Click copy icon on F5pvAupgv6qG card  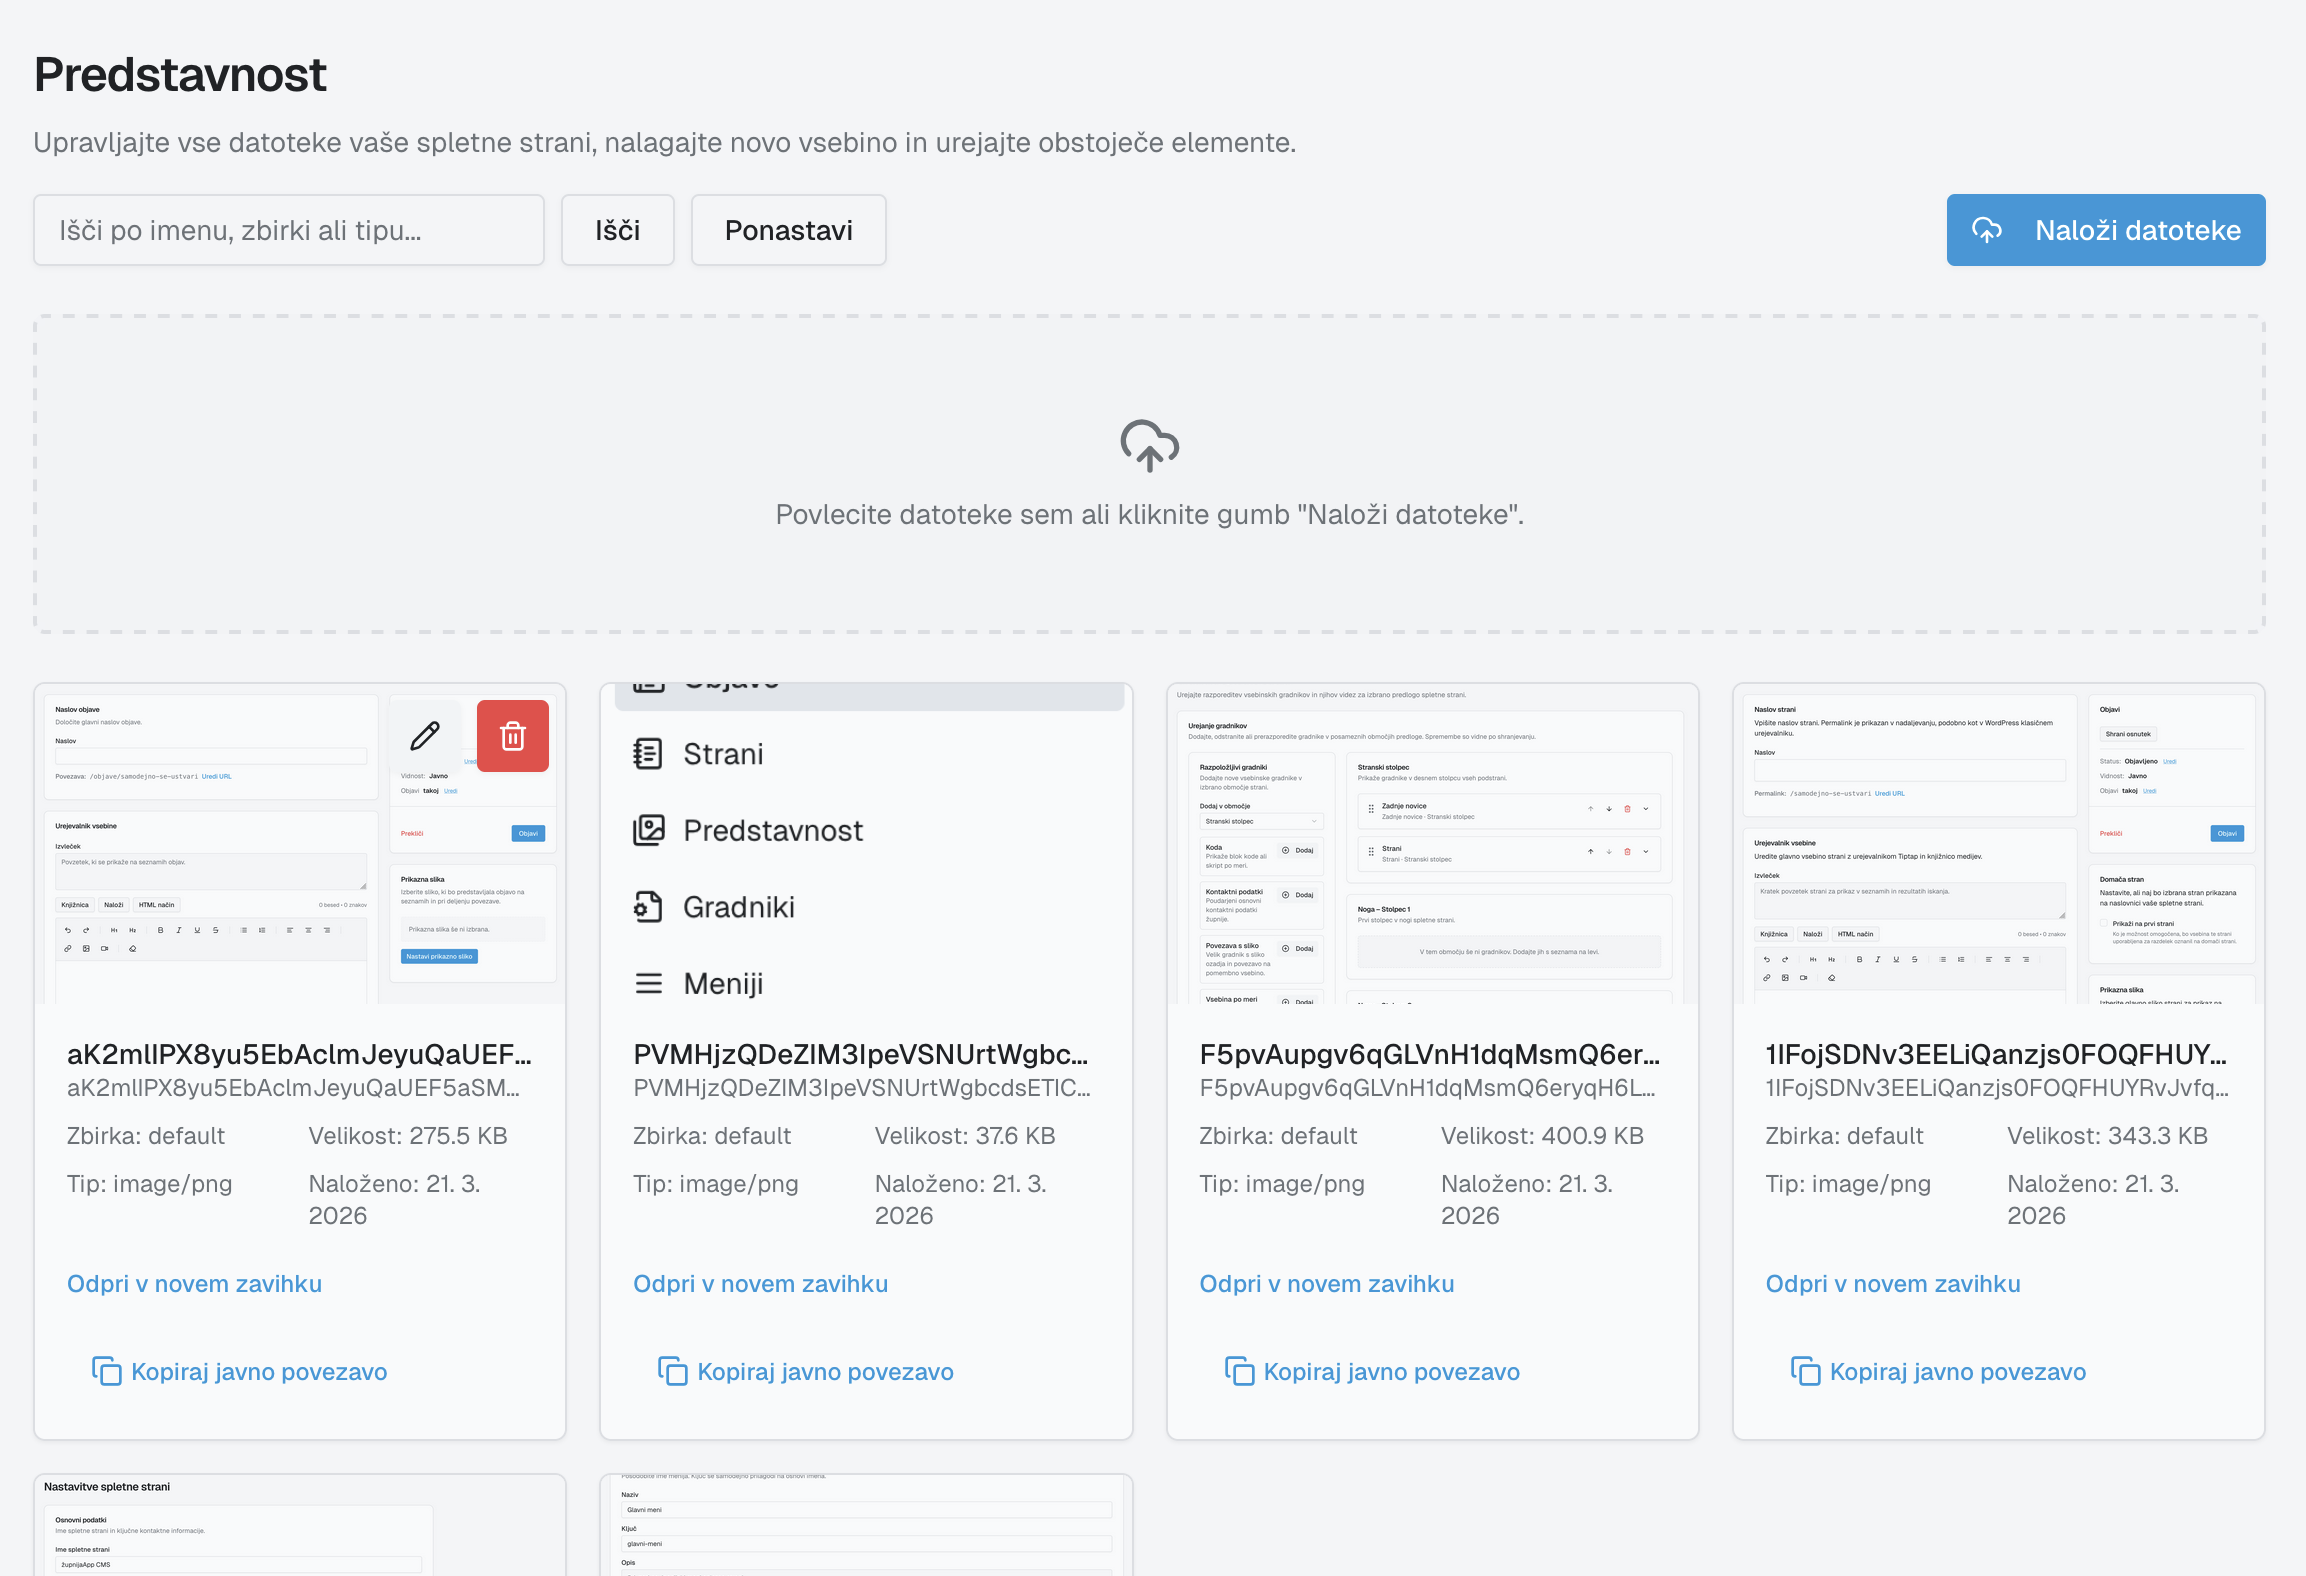coord(1239,1371)
